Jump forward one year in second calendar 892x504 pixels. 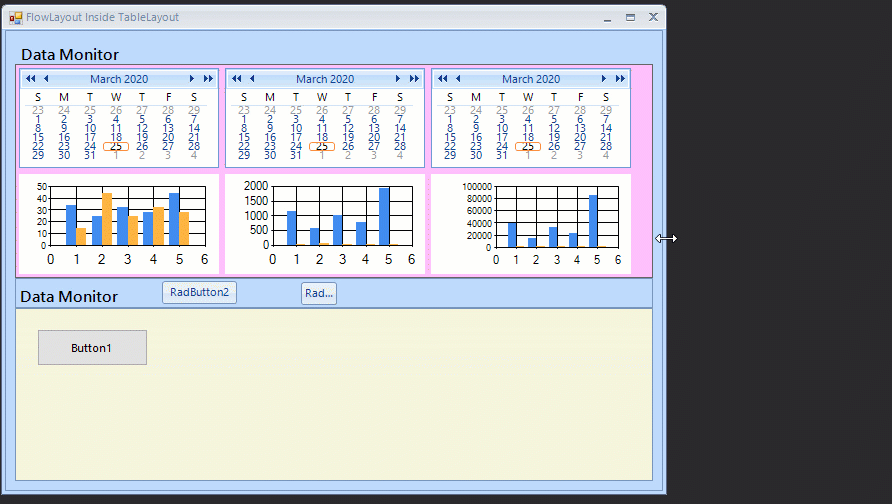click(x=414, y=79)
